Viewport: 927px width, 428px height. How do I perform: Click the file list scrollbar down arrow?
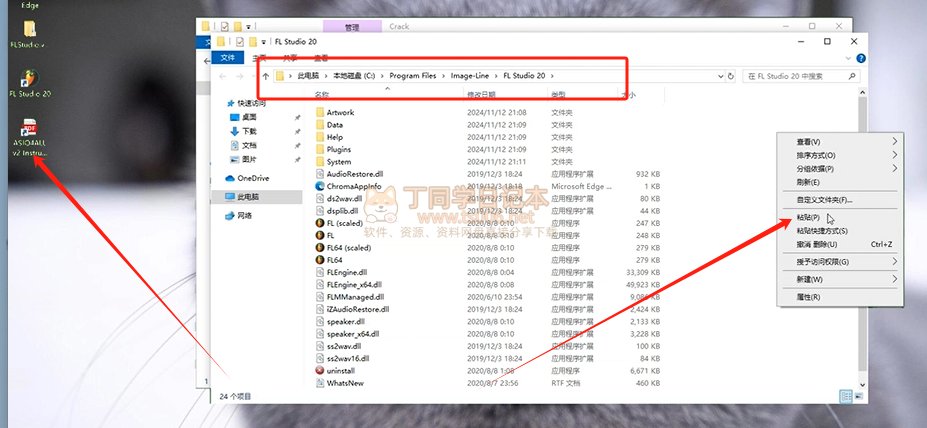[861, 384]
